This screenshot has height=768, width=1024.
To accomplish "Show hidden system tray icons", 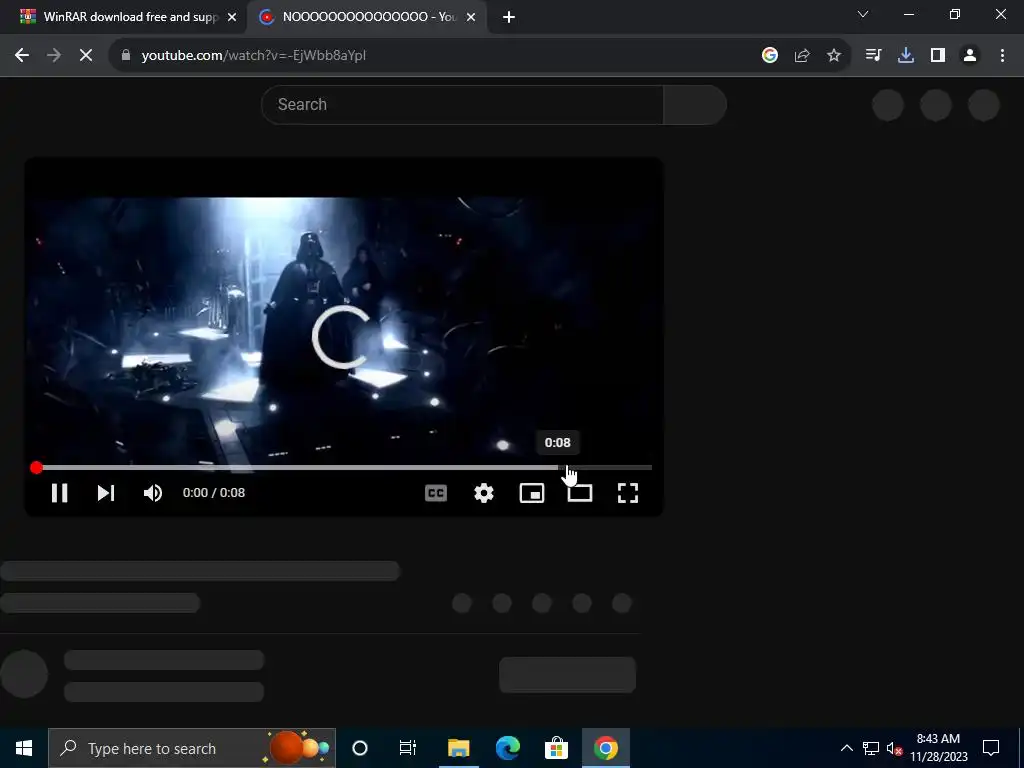I will [846, 748].
